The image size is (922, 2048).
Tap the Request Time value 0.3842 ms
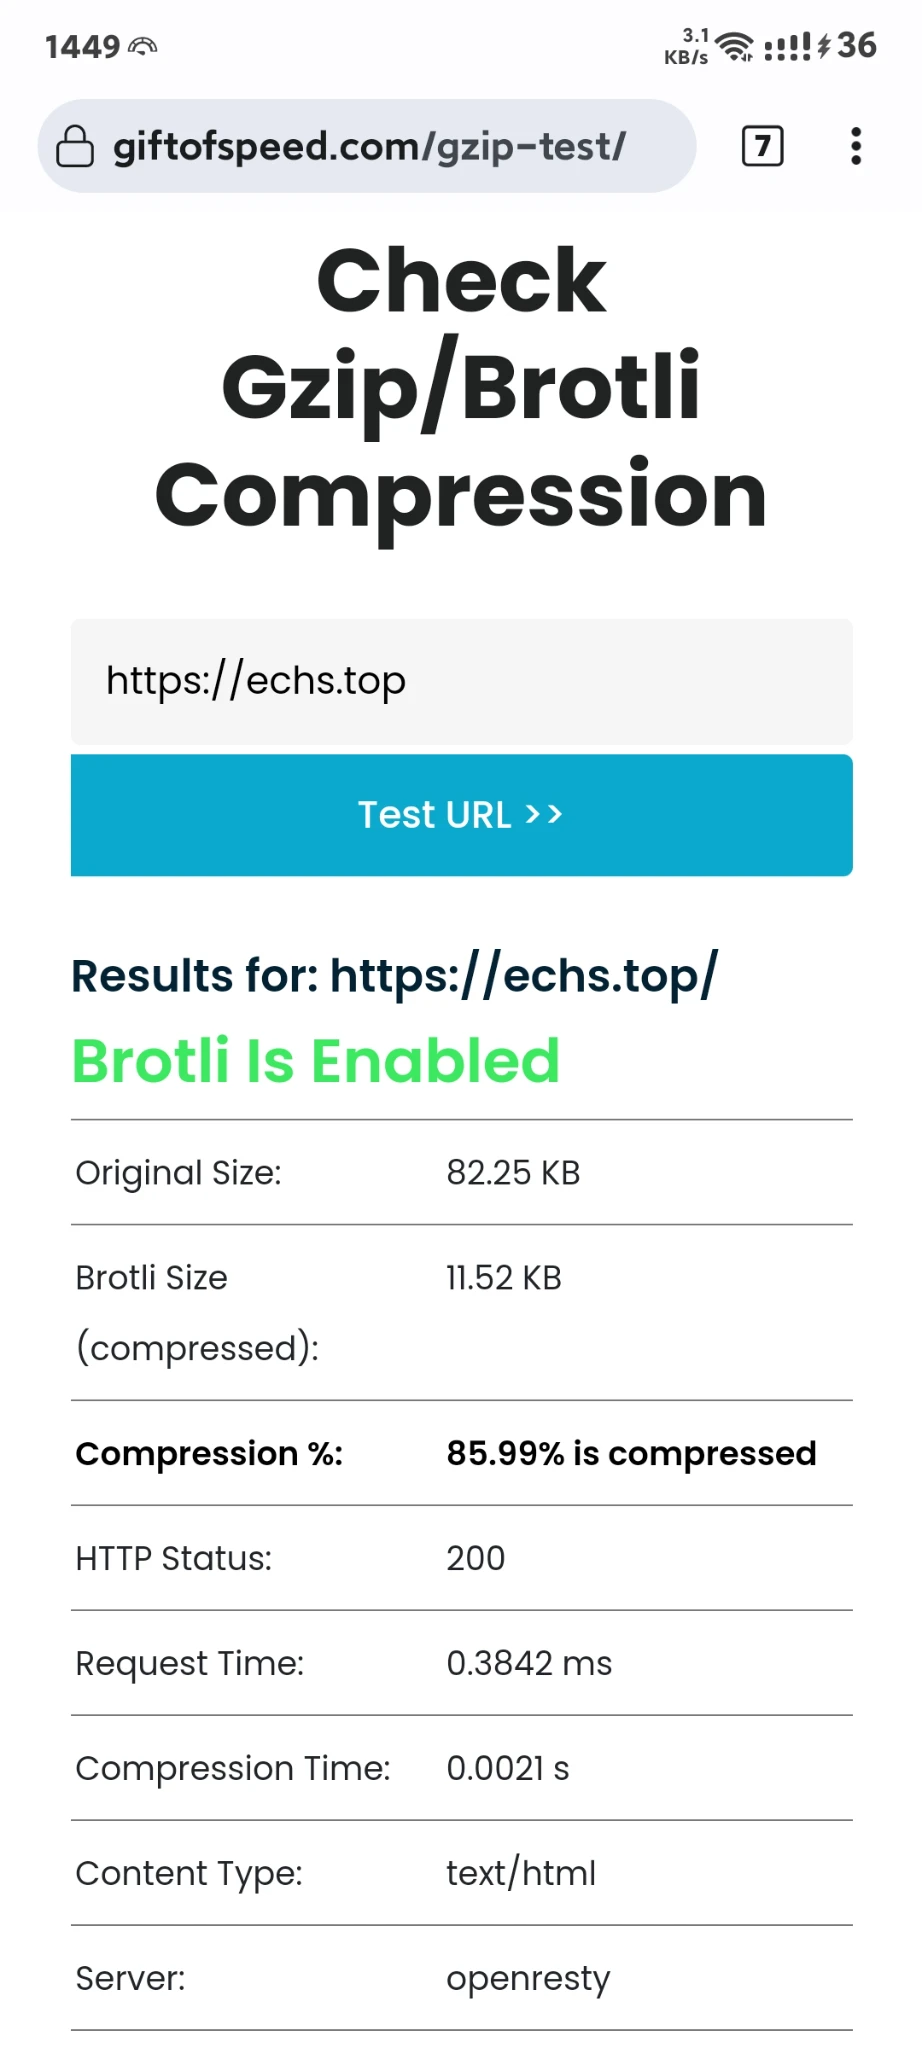529,1663
